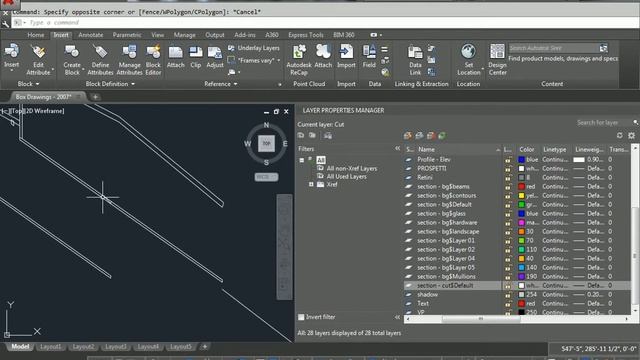This screenshot has width=640, height=360.
Task: Change the red color swatch of bg$beams layer
Action: coord(521,187)
